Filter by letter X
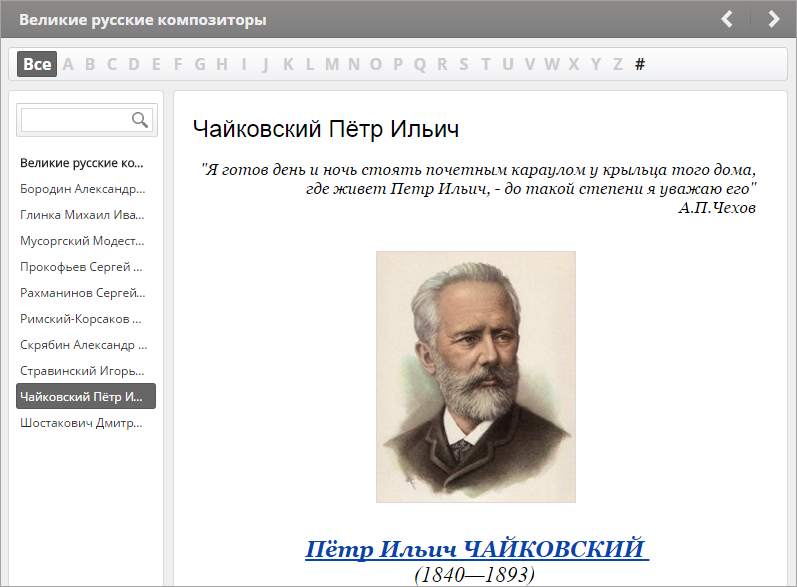 click(574, 64)
